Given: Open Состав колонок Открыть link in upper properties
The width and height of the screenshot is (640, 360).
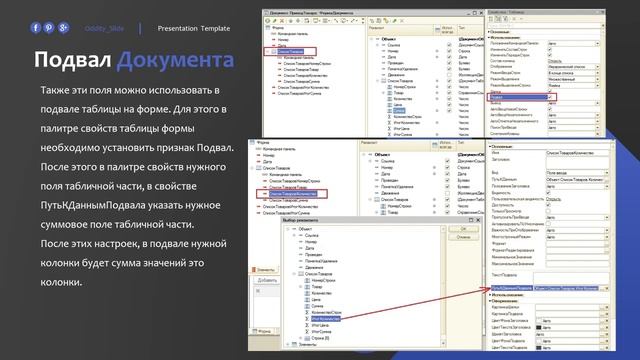Looking at the screenshot, I should [x=554, y=61].
